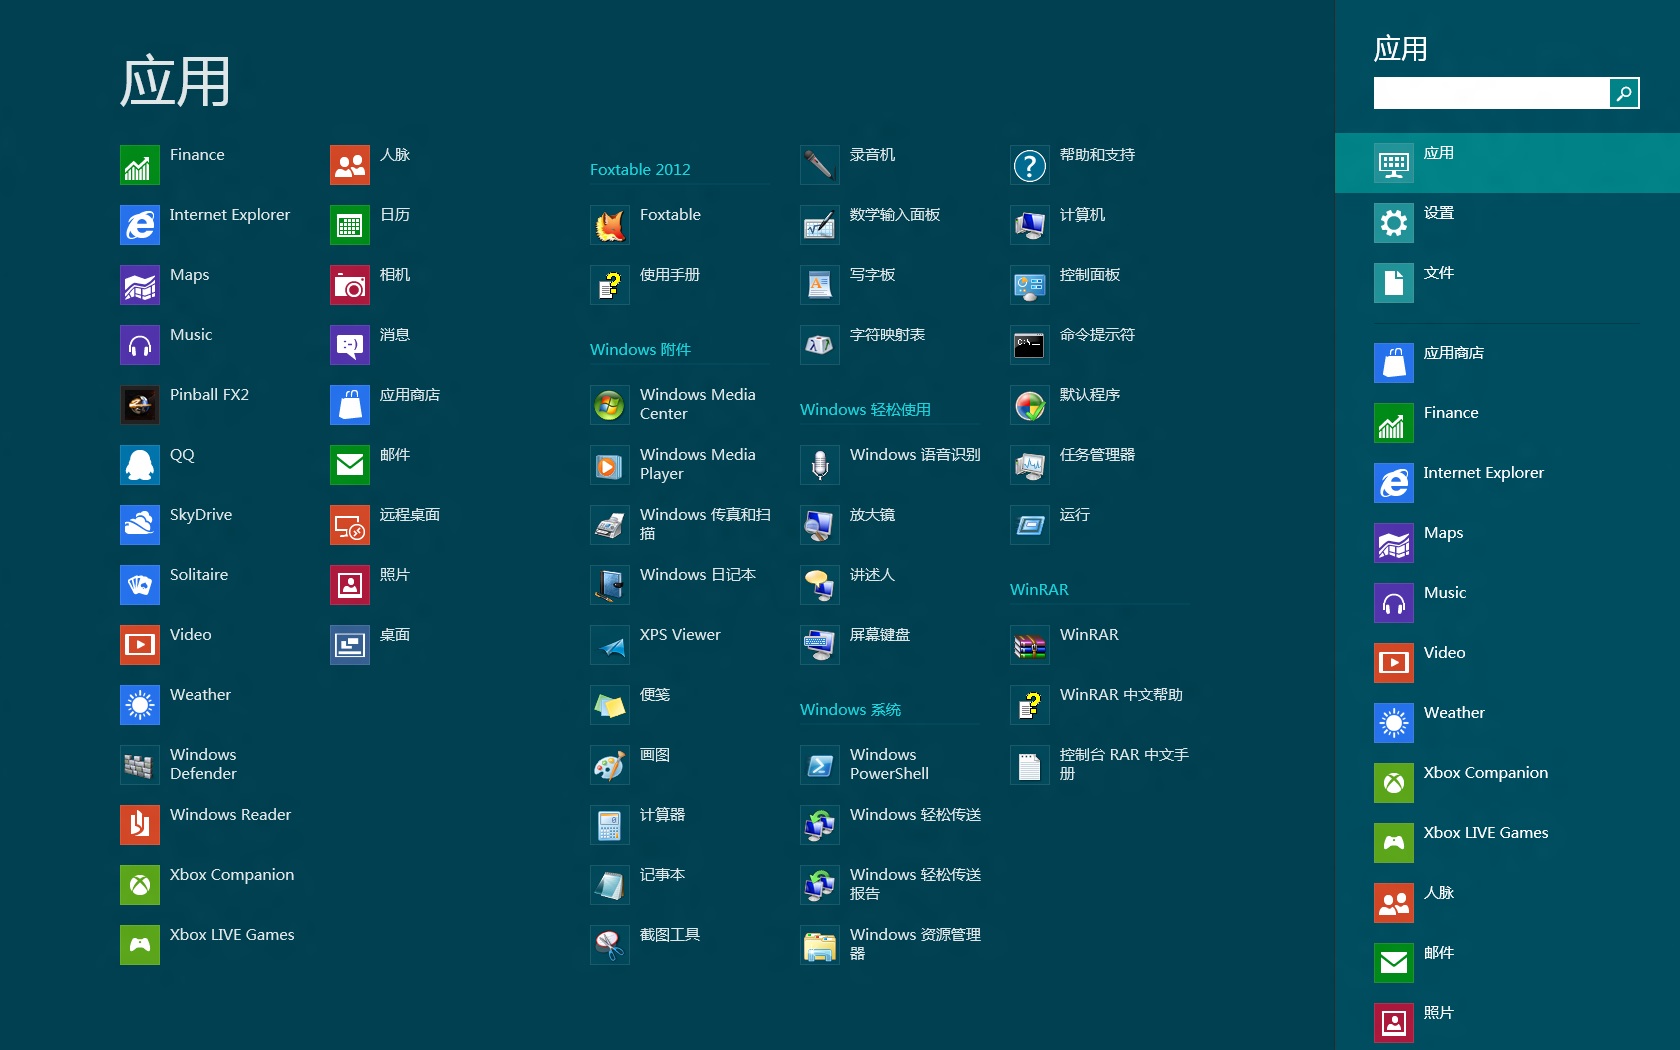Open 控制台 RAR 中文手册 entry

[x=1100, y=765]
